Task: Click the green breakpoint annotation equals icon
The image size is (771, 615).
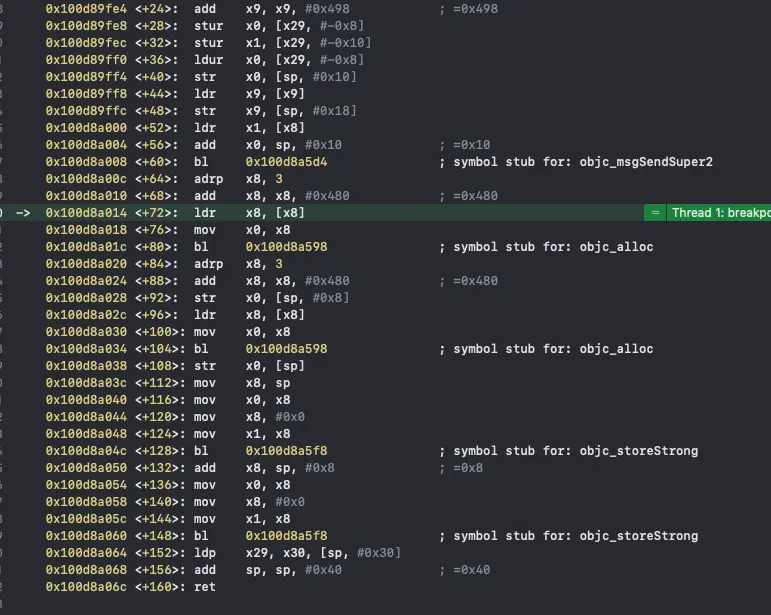Action: tap(655, 213)
